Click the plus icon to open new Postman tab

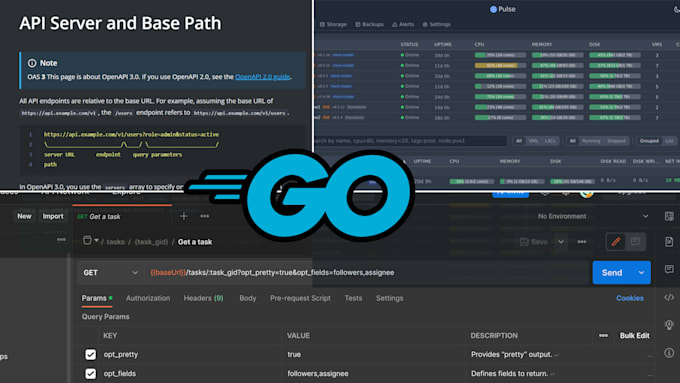pos(184,216)
